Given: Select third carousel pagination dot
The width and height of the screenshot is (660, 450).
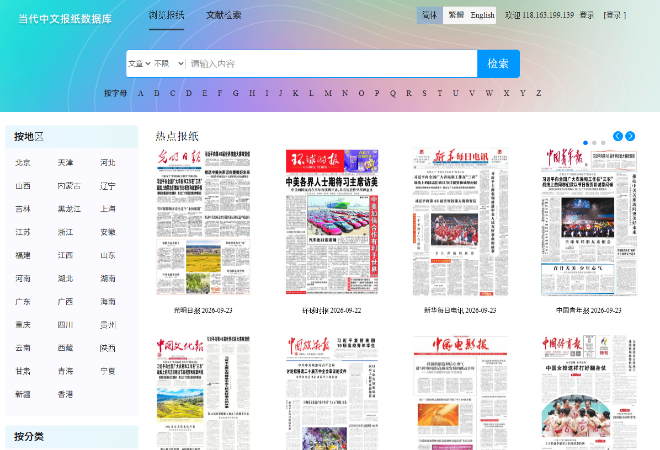Looking at the screenshot, I should click(x=603, y=143).
